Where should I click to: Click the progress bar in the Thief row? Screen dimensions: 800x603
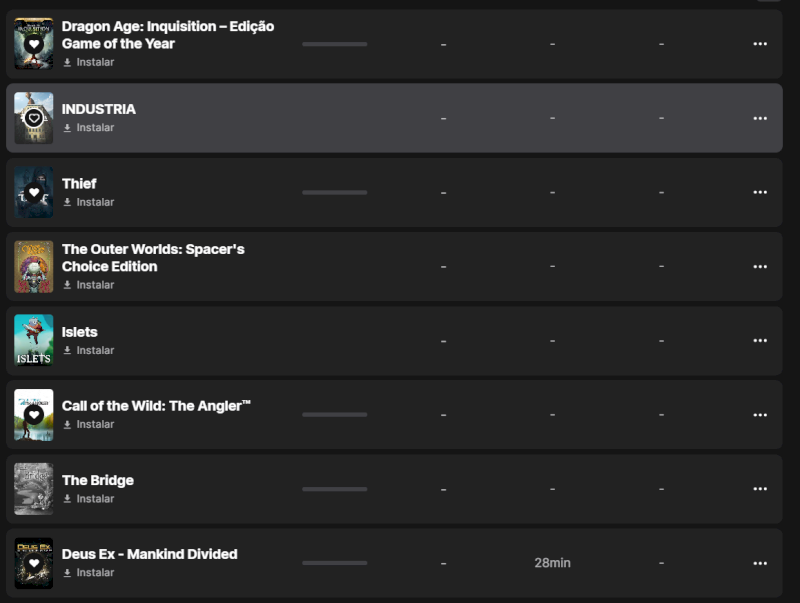334,192
